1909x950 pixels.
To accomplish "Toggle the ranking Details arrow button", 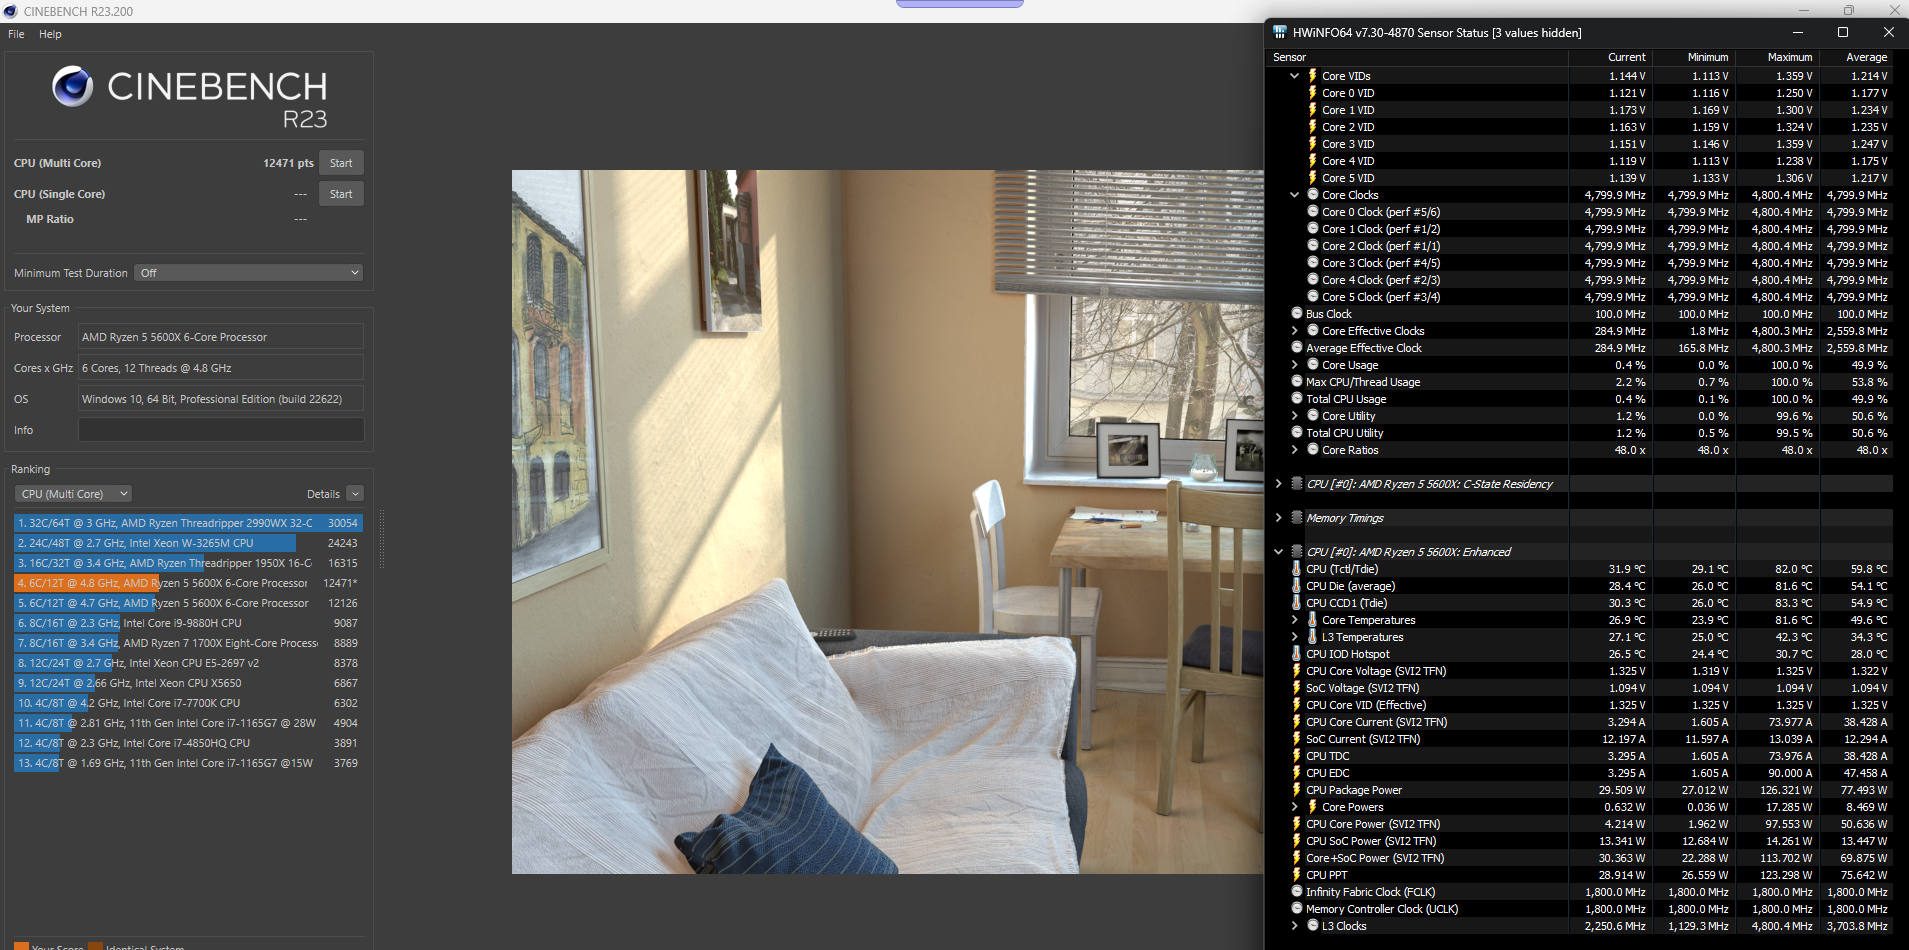I will (355, 493).
